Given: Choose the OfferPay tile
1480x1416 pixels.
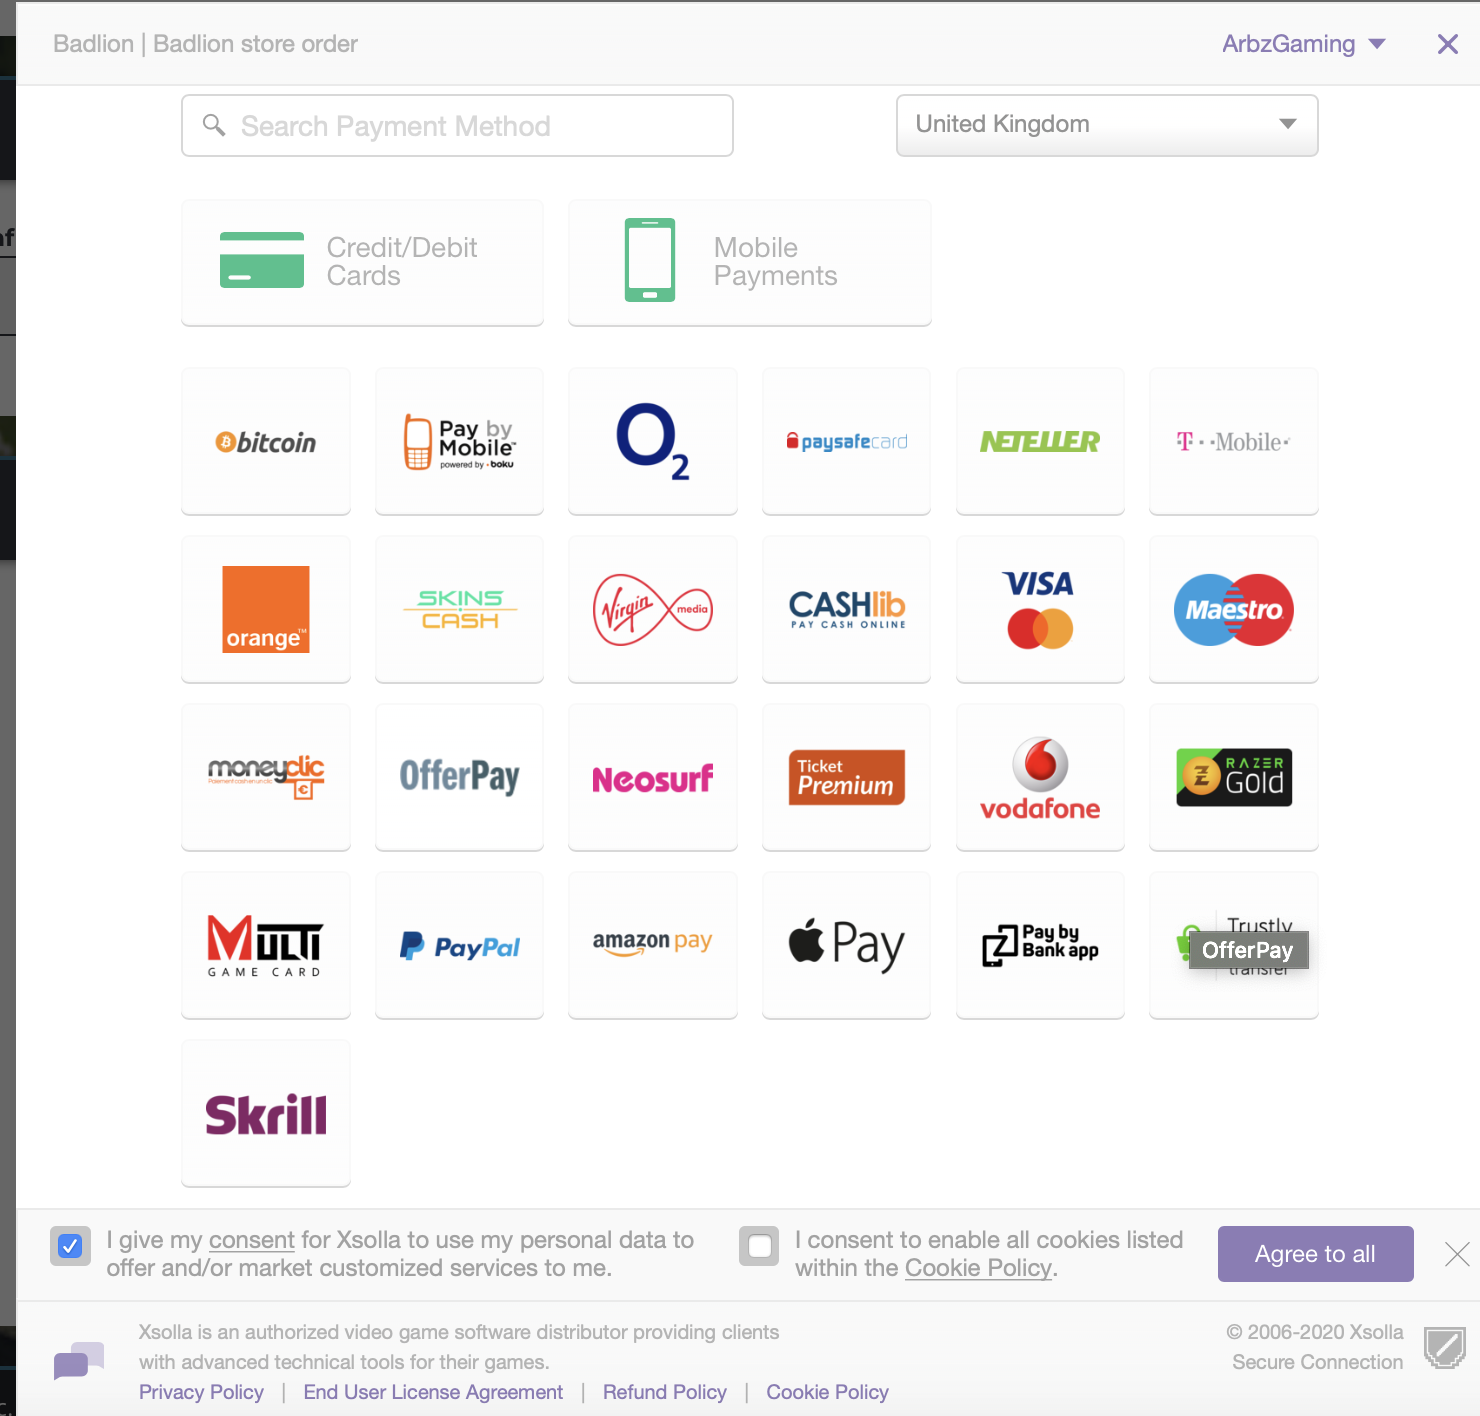Looking at the screenshot, I should tap(459, 777).
